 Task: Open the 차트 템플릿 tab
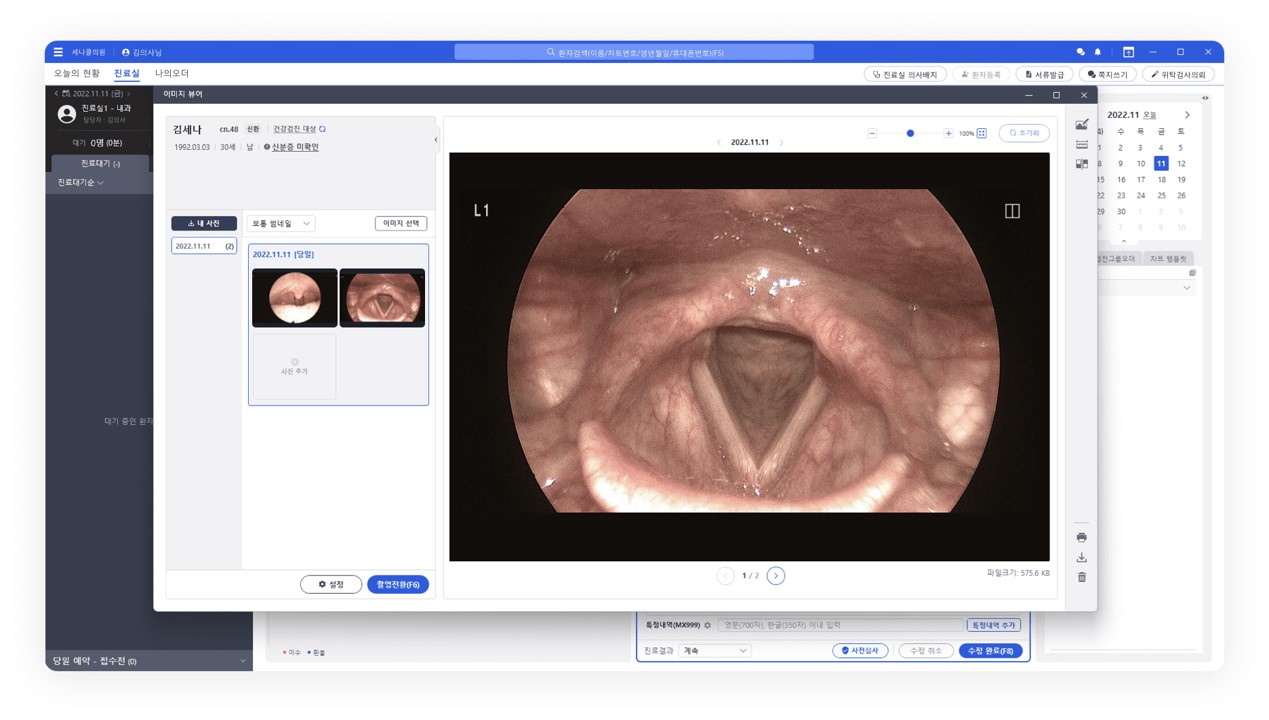1168,259
